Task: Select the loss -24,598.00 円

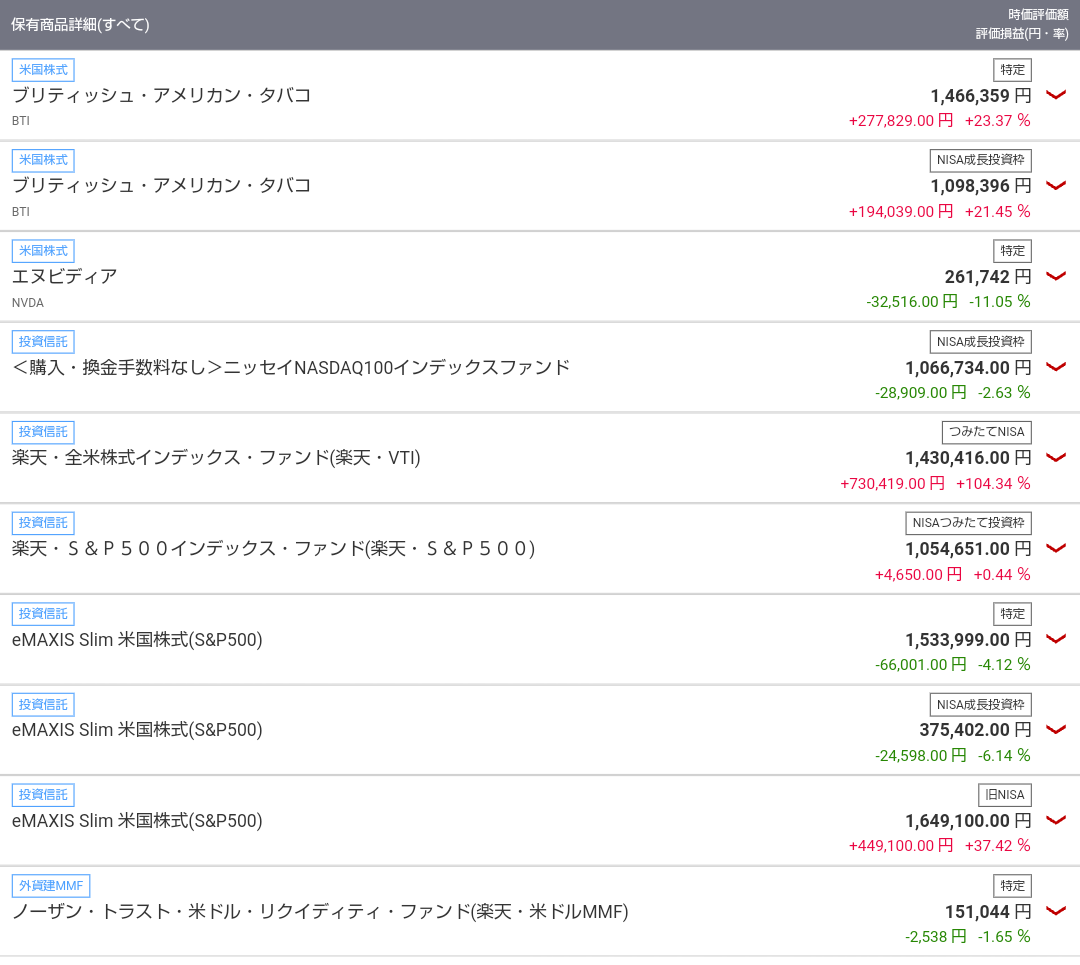Action: click(921, 756)
